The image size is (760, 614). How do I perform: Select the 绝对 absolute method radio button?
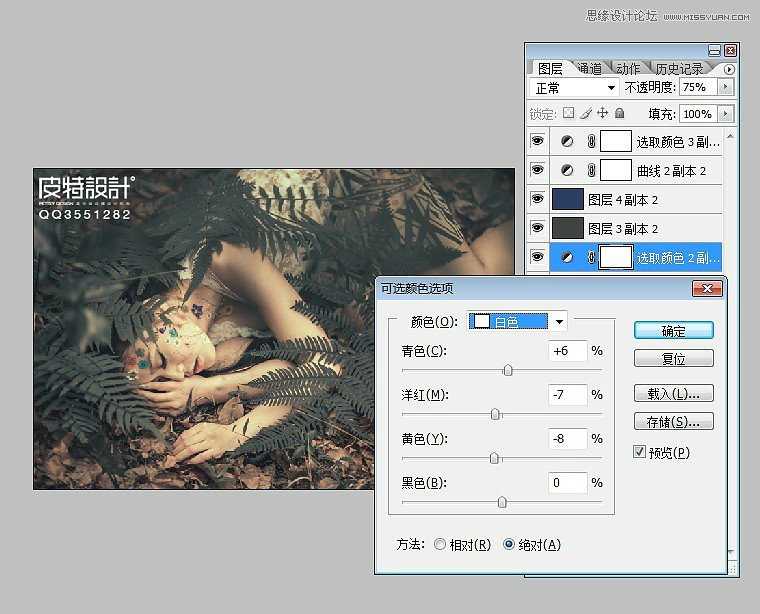click(508, 544)
